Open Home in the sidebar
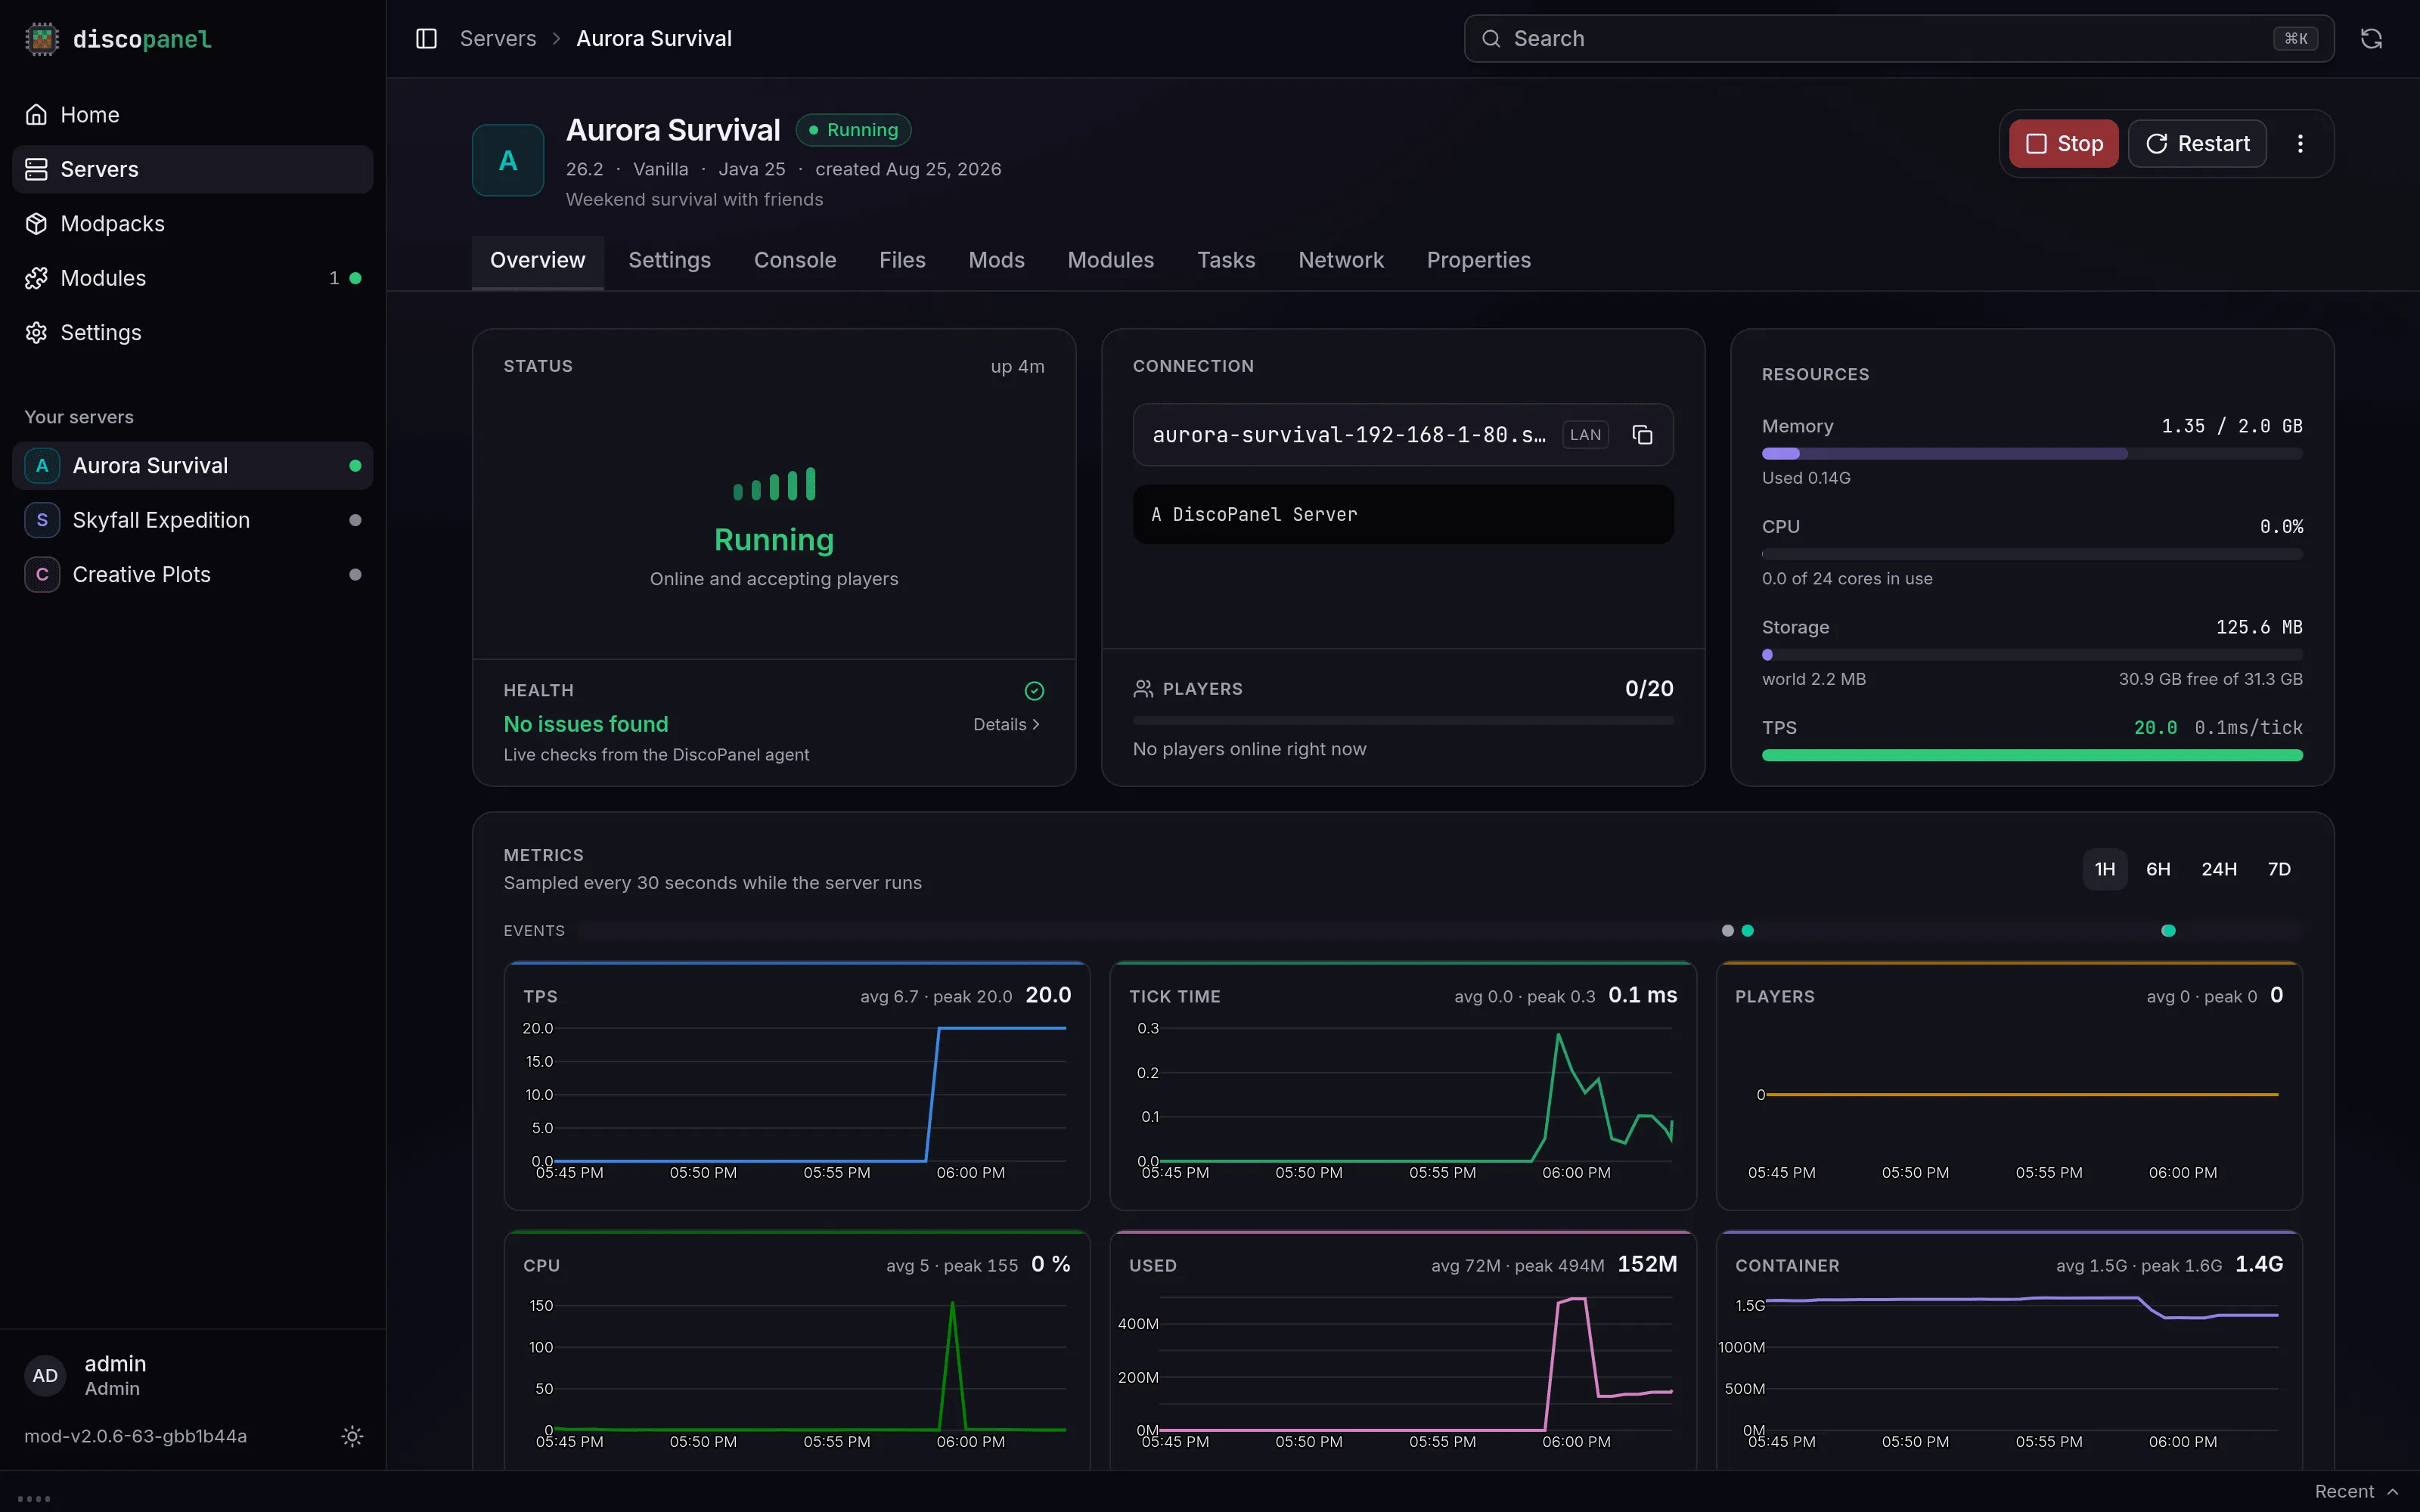2420x1512 pixels. coord(192,115)
